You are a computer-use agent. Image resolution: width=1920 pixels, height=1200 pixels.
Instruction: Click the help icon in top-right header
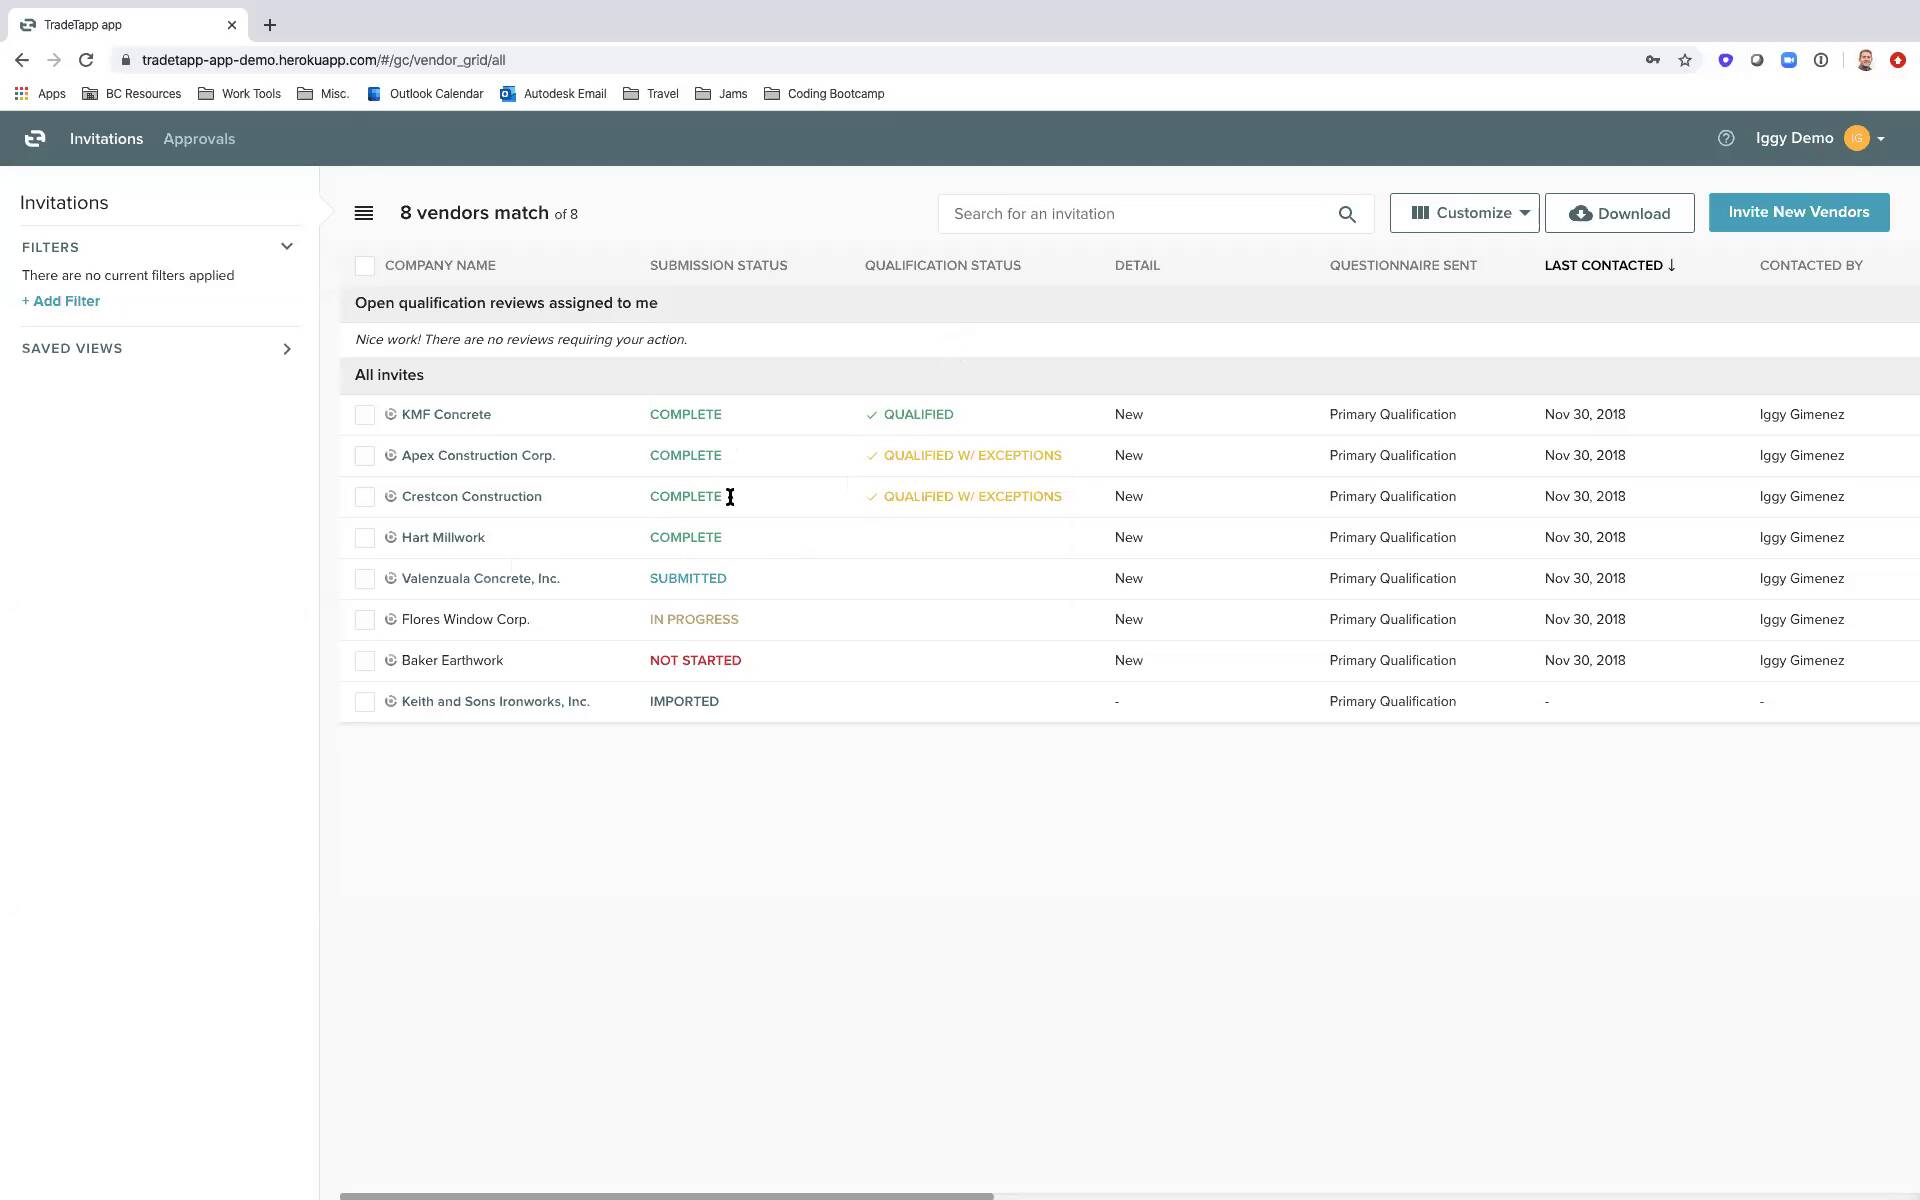tap(1725, 137)
